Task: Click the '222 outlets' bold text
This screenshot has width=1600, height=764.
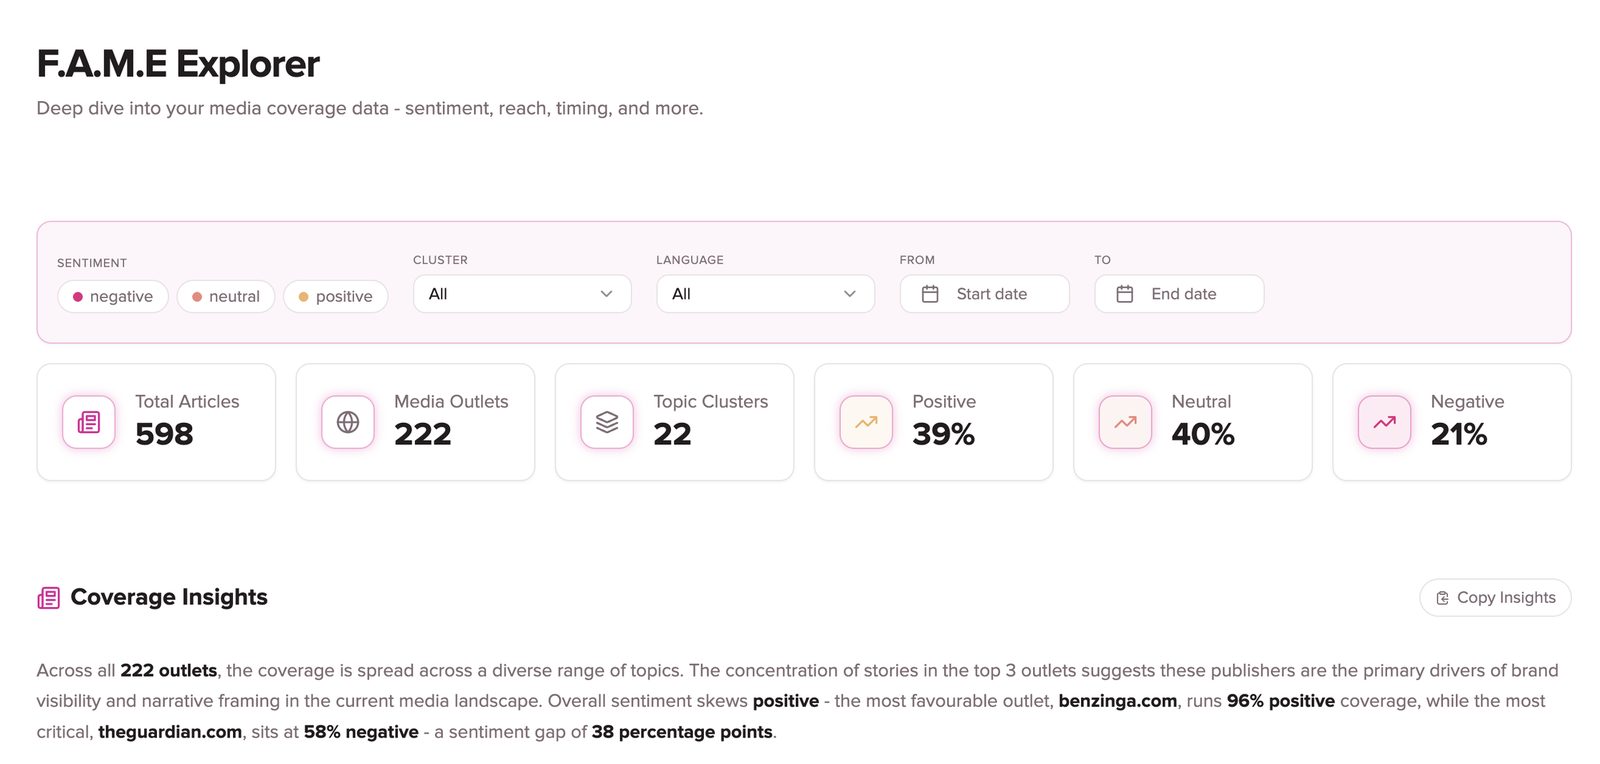Action: click(x=169, y=670)
